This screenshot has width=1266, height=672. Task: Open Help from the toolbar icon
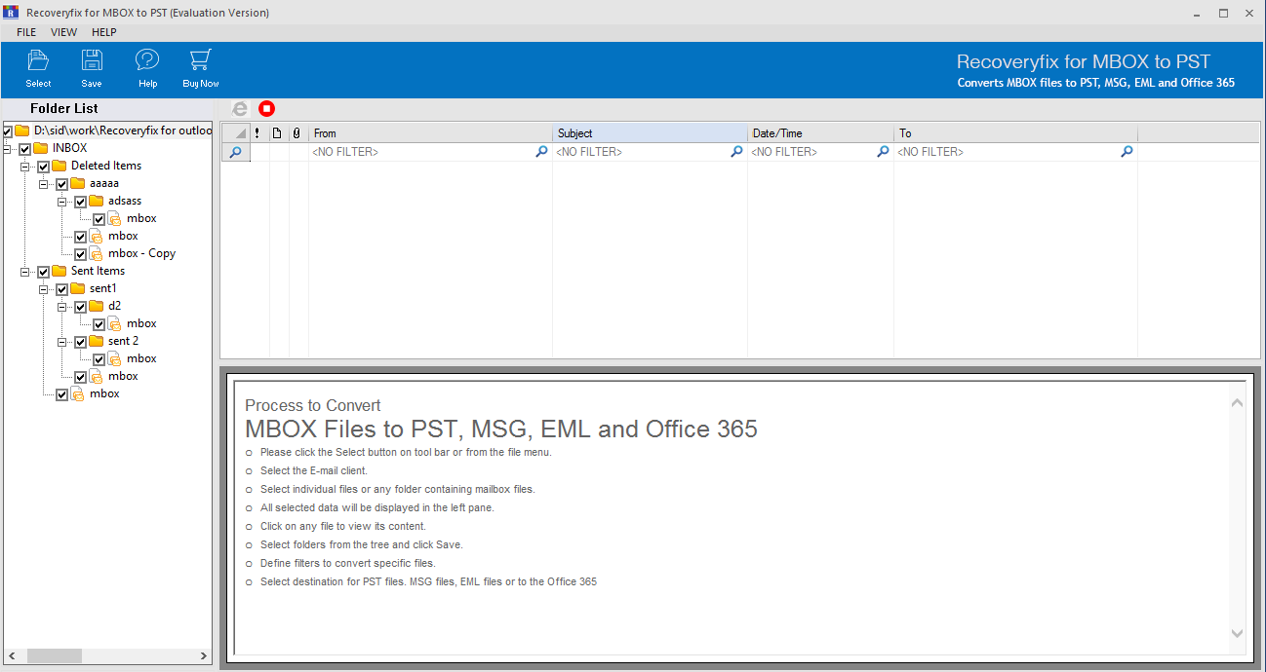pos(147,60)
